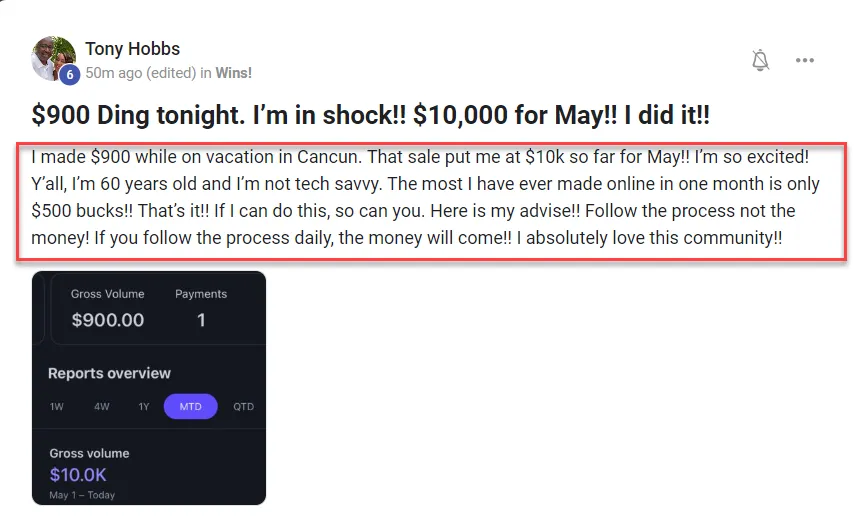The image size is (861, 522).
Task: Click the "May 1 – Today" date range
Action: [82, 495]
